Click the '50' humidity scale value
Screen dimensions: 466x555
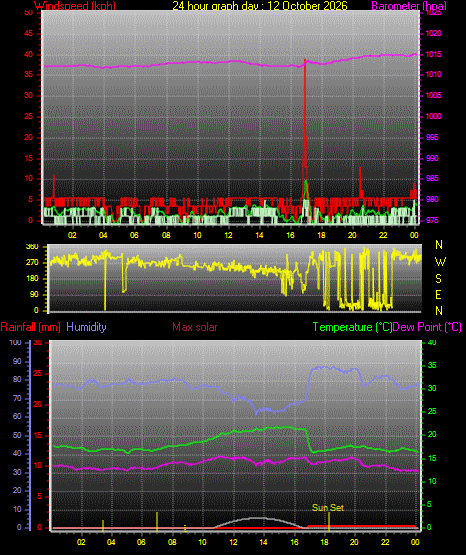(x=17, y=435)
